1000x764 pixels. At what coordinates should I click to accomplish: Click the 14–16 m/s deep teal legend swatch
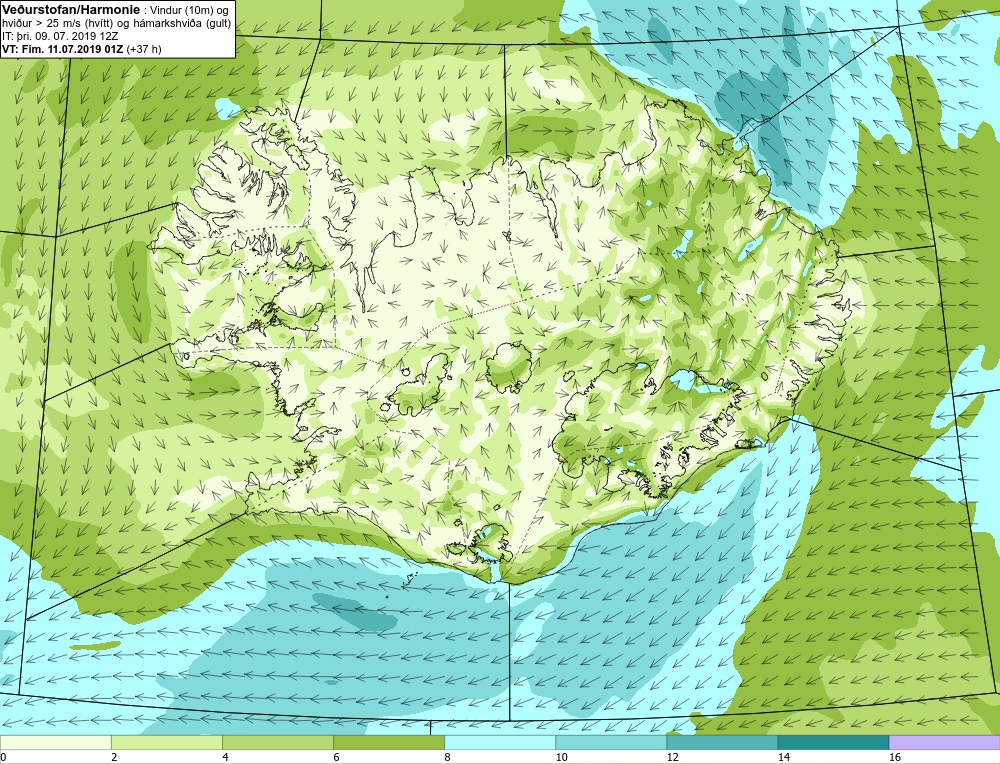pyautogui.click(x=833, y=742)
